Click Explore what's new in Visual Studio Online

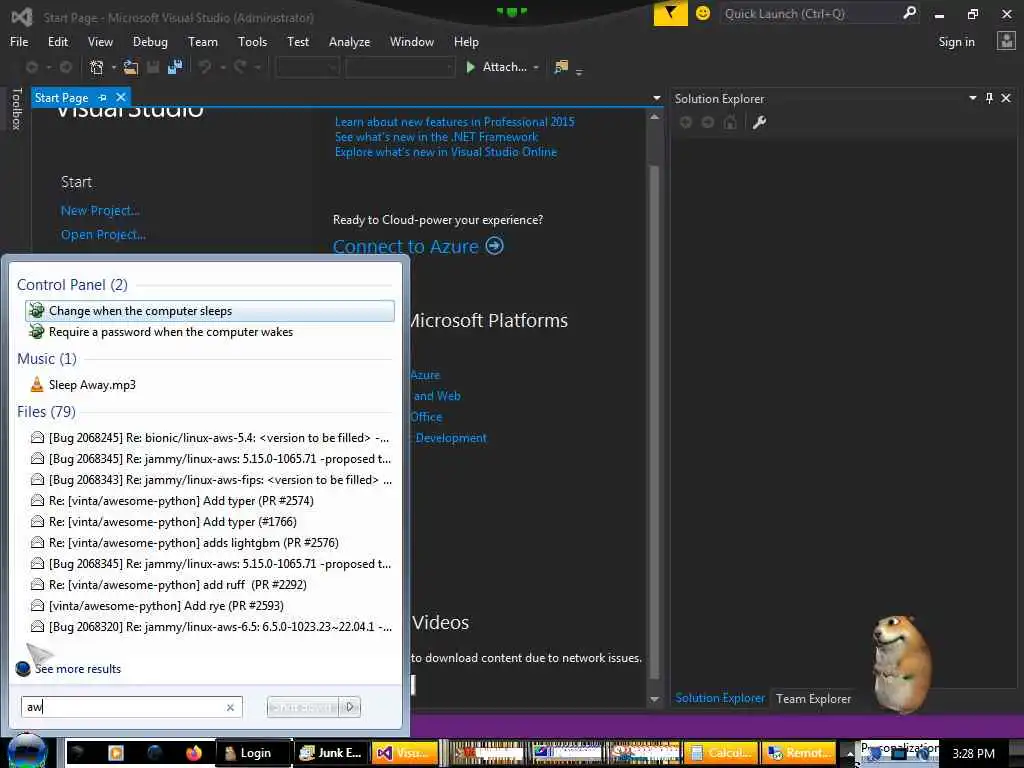446,152
